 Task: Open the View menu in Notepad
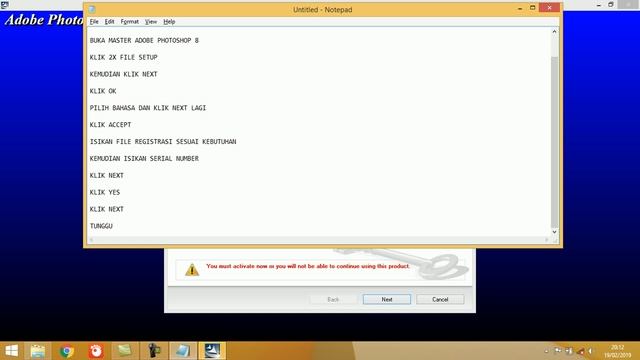click(151, 22)
